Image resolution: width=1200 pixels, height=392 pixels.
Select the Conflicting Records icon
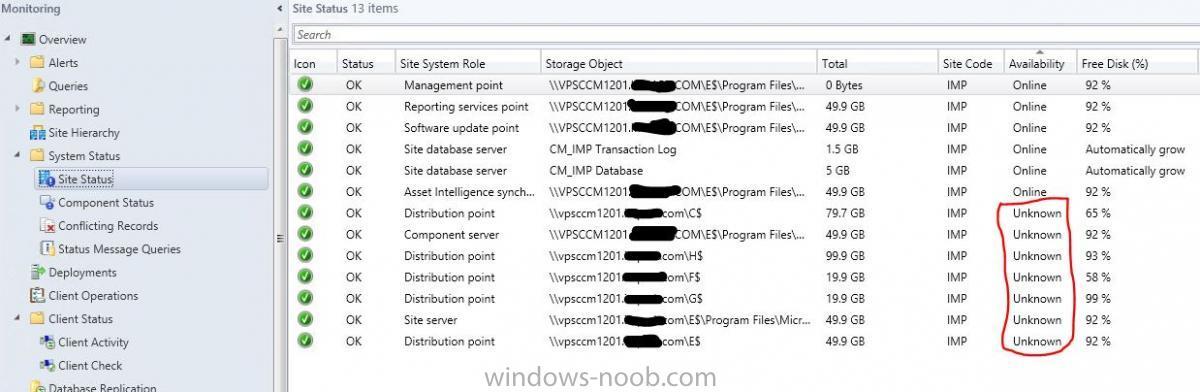click(48, 226)
